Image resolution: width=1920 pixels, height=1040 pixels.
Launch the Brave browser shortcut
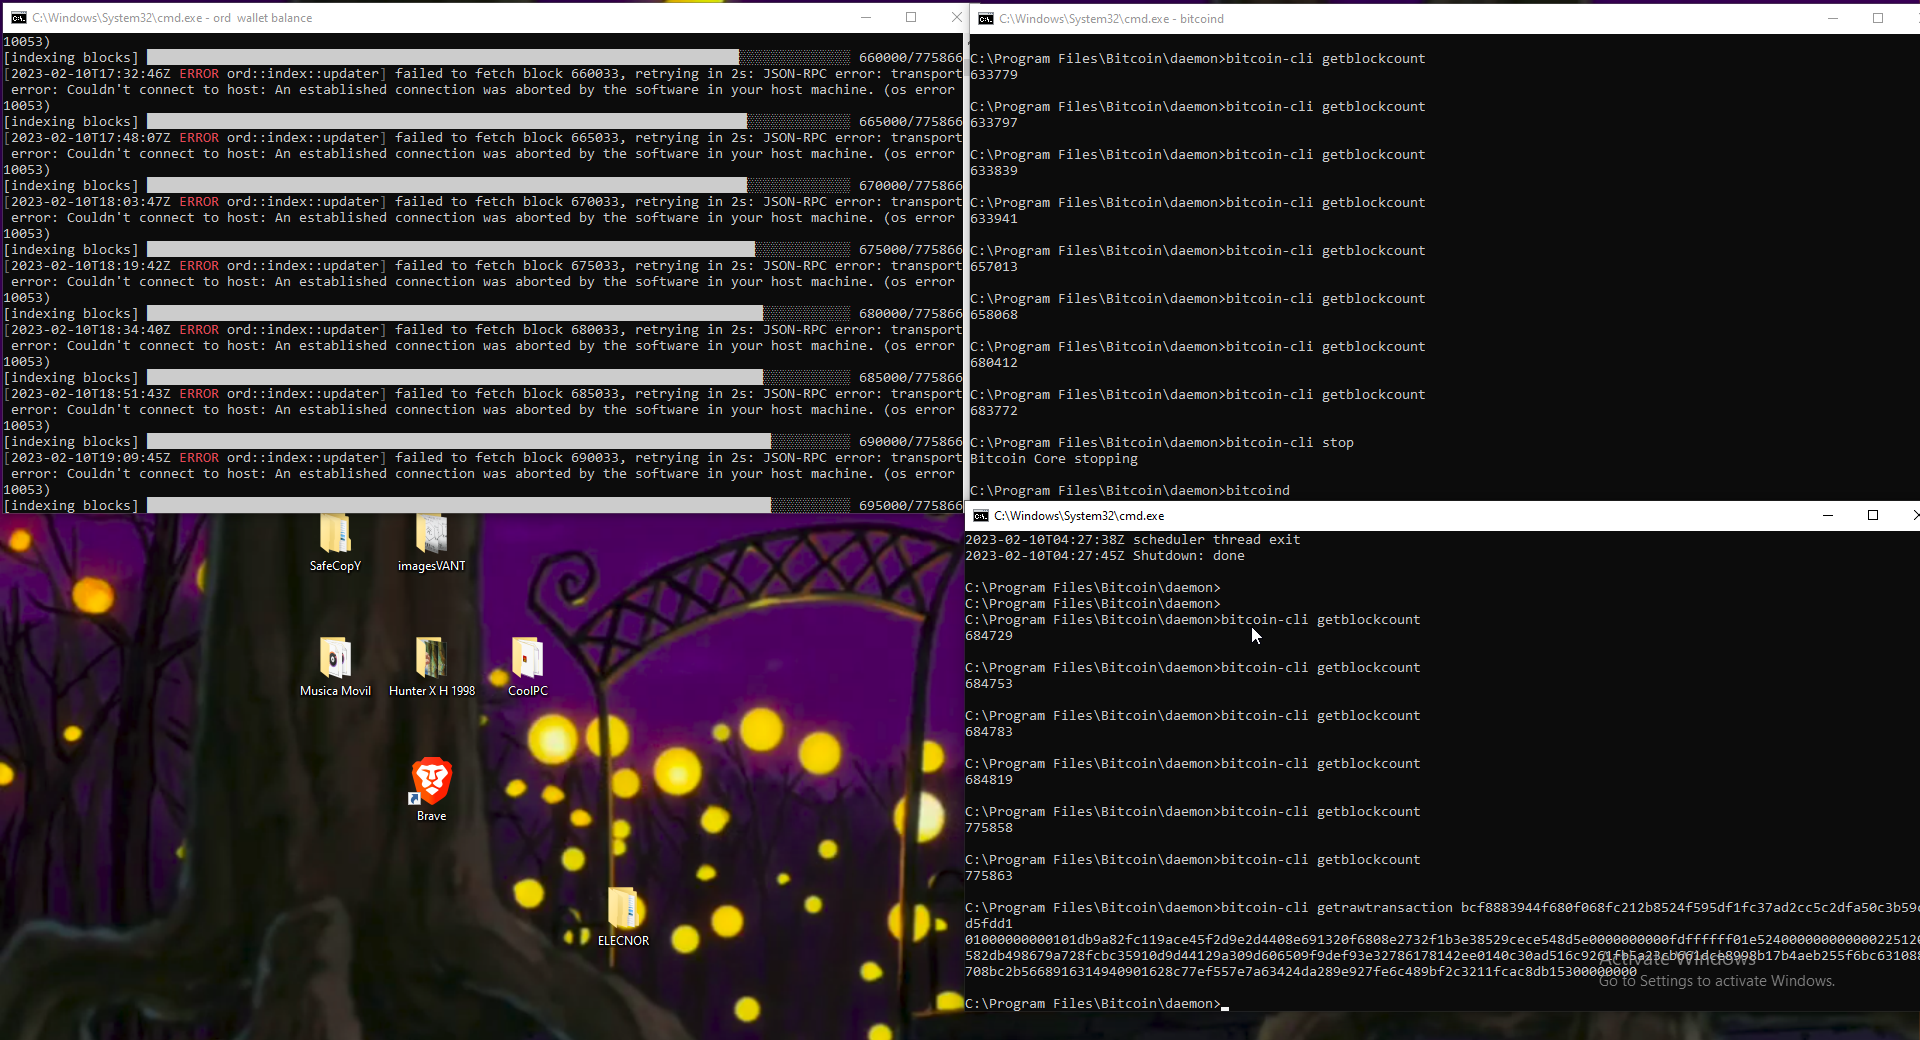[x=431, y=783]
